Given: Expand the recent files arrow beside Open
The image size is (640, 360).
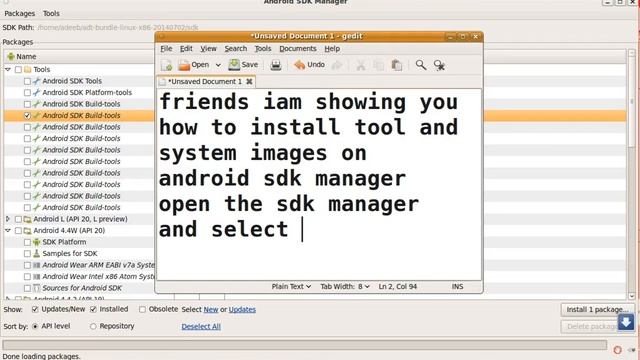Looking at the screenshot, I should point(218,65).
